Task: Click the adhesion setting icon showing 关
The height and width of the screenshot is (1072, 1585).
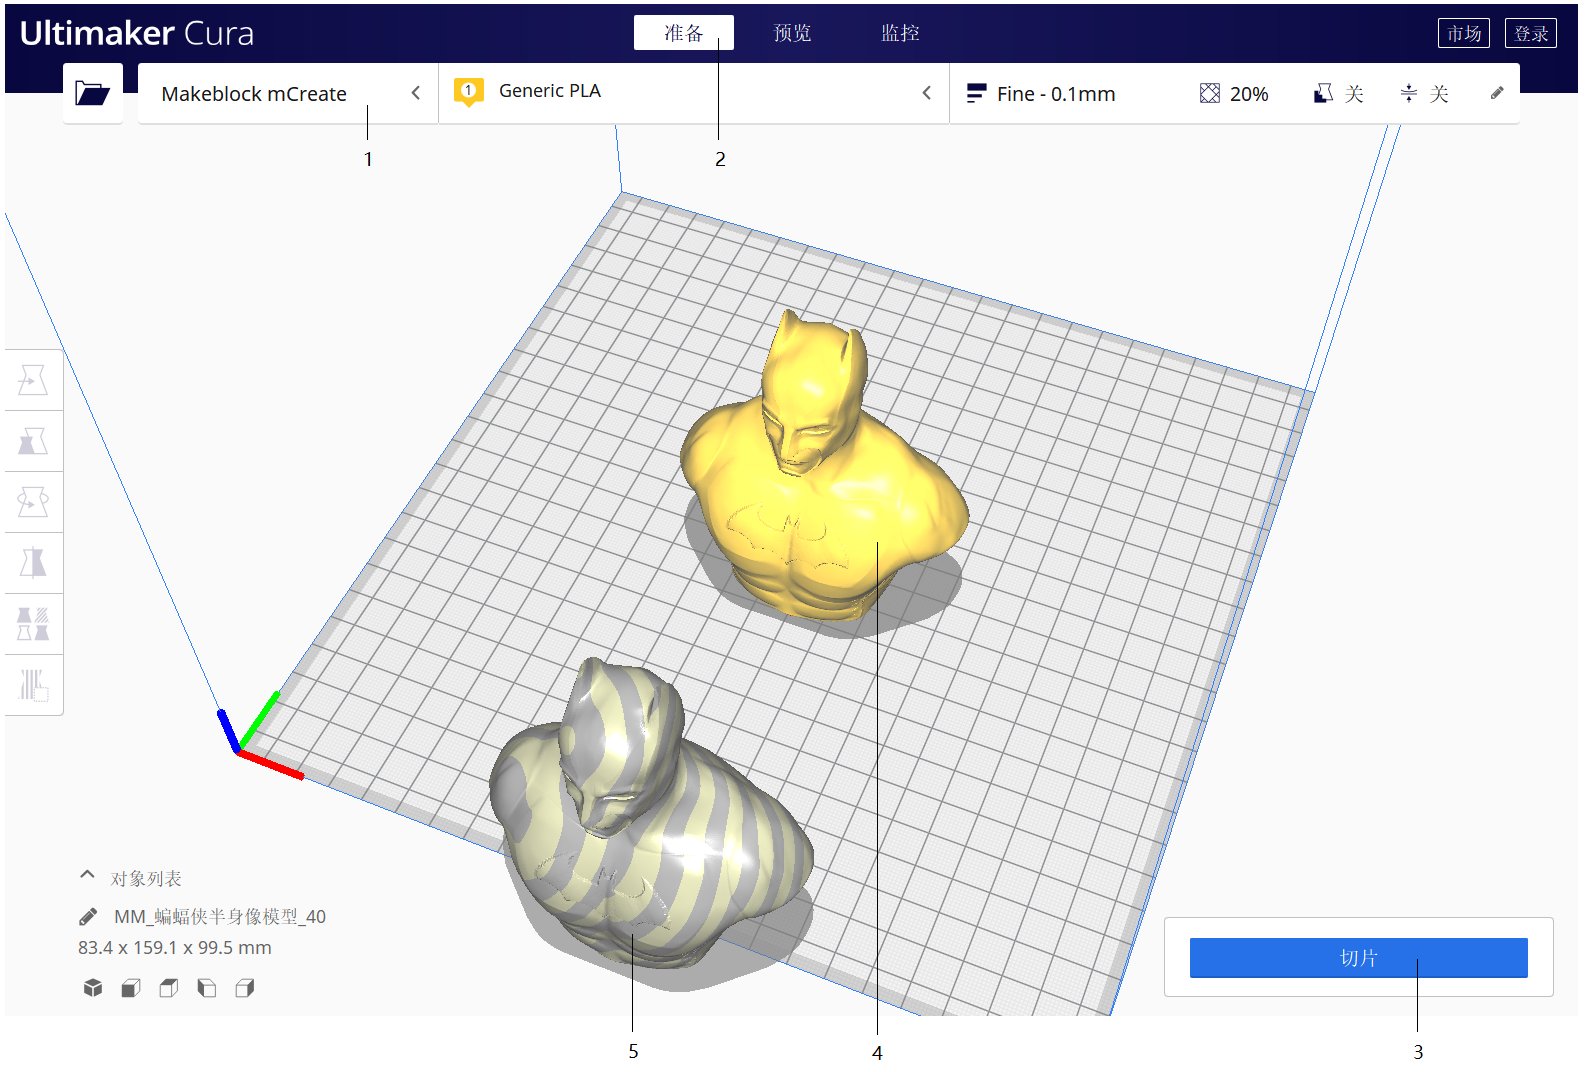Action: [1409, 93]
